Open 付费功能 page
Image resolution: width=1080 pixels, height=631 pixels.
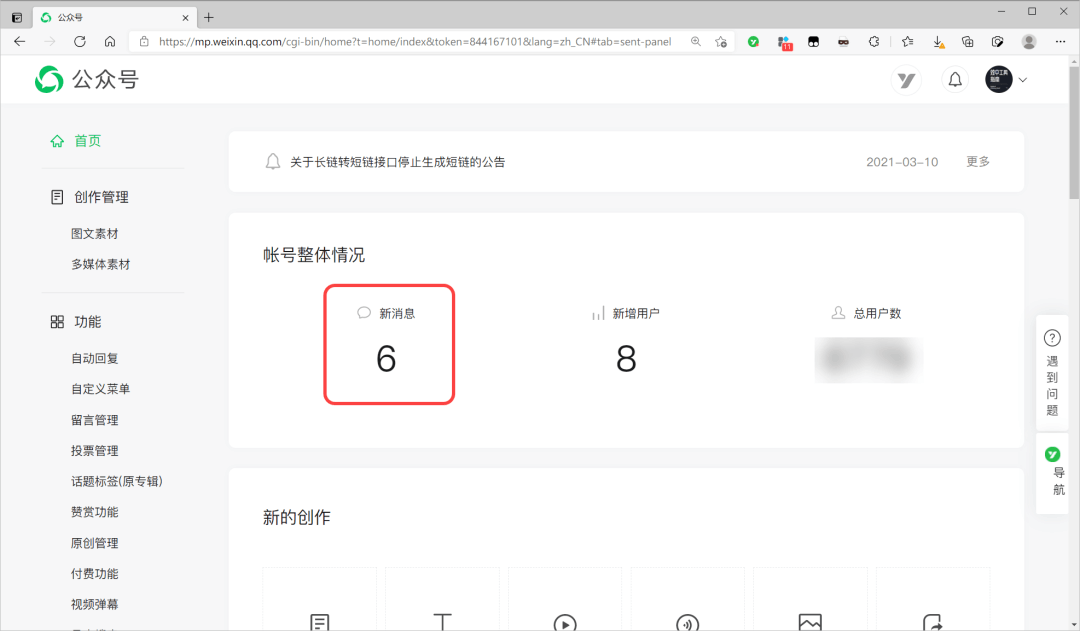[x=94, y=574]
